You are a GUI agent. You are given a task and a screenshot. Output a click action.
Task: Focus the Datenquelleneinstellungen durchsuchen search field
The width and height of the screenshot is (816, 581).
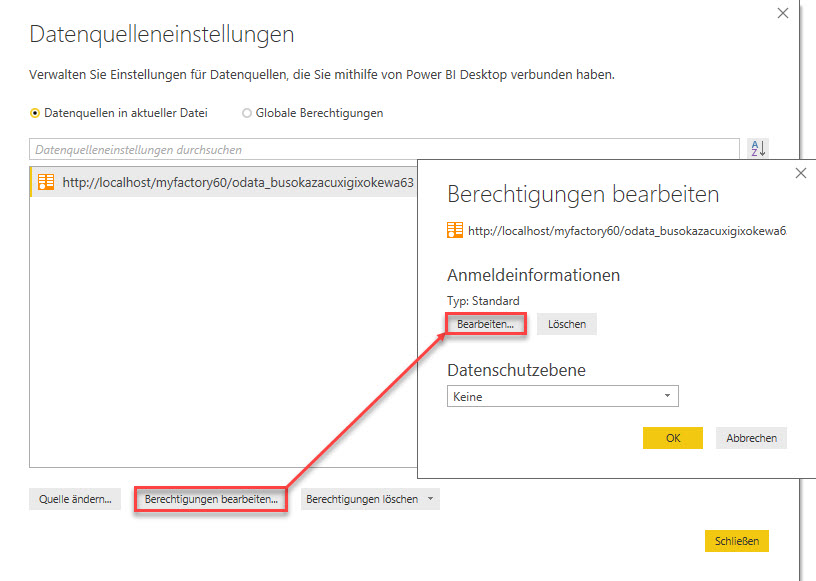384,149
